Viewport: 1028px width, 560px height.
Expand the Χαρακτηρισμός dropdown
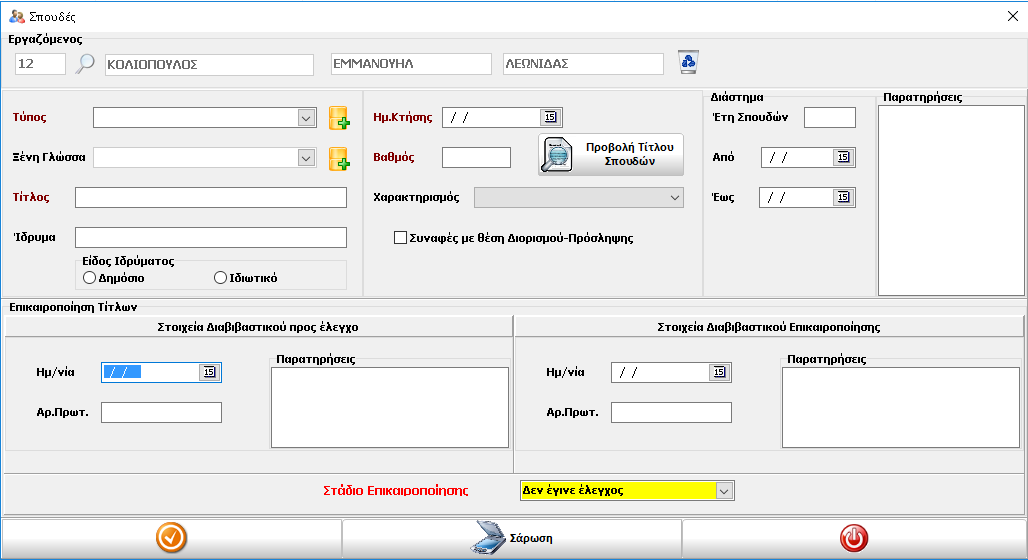675,197
